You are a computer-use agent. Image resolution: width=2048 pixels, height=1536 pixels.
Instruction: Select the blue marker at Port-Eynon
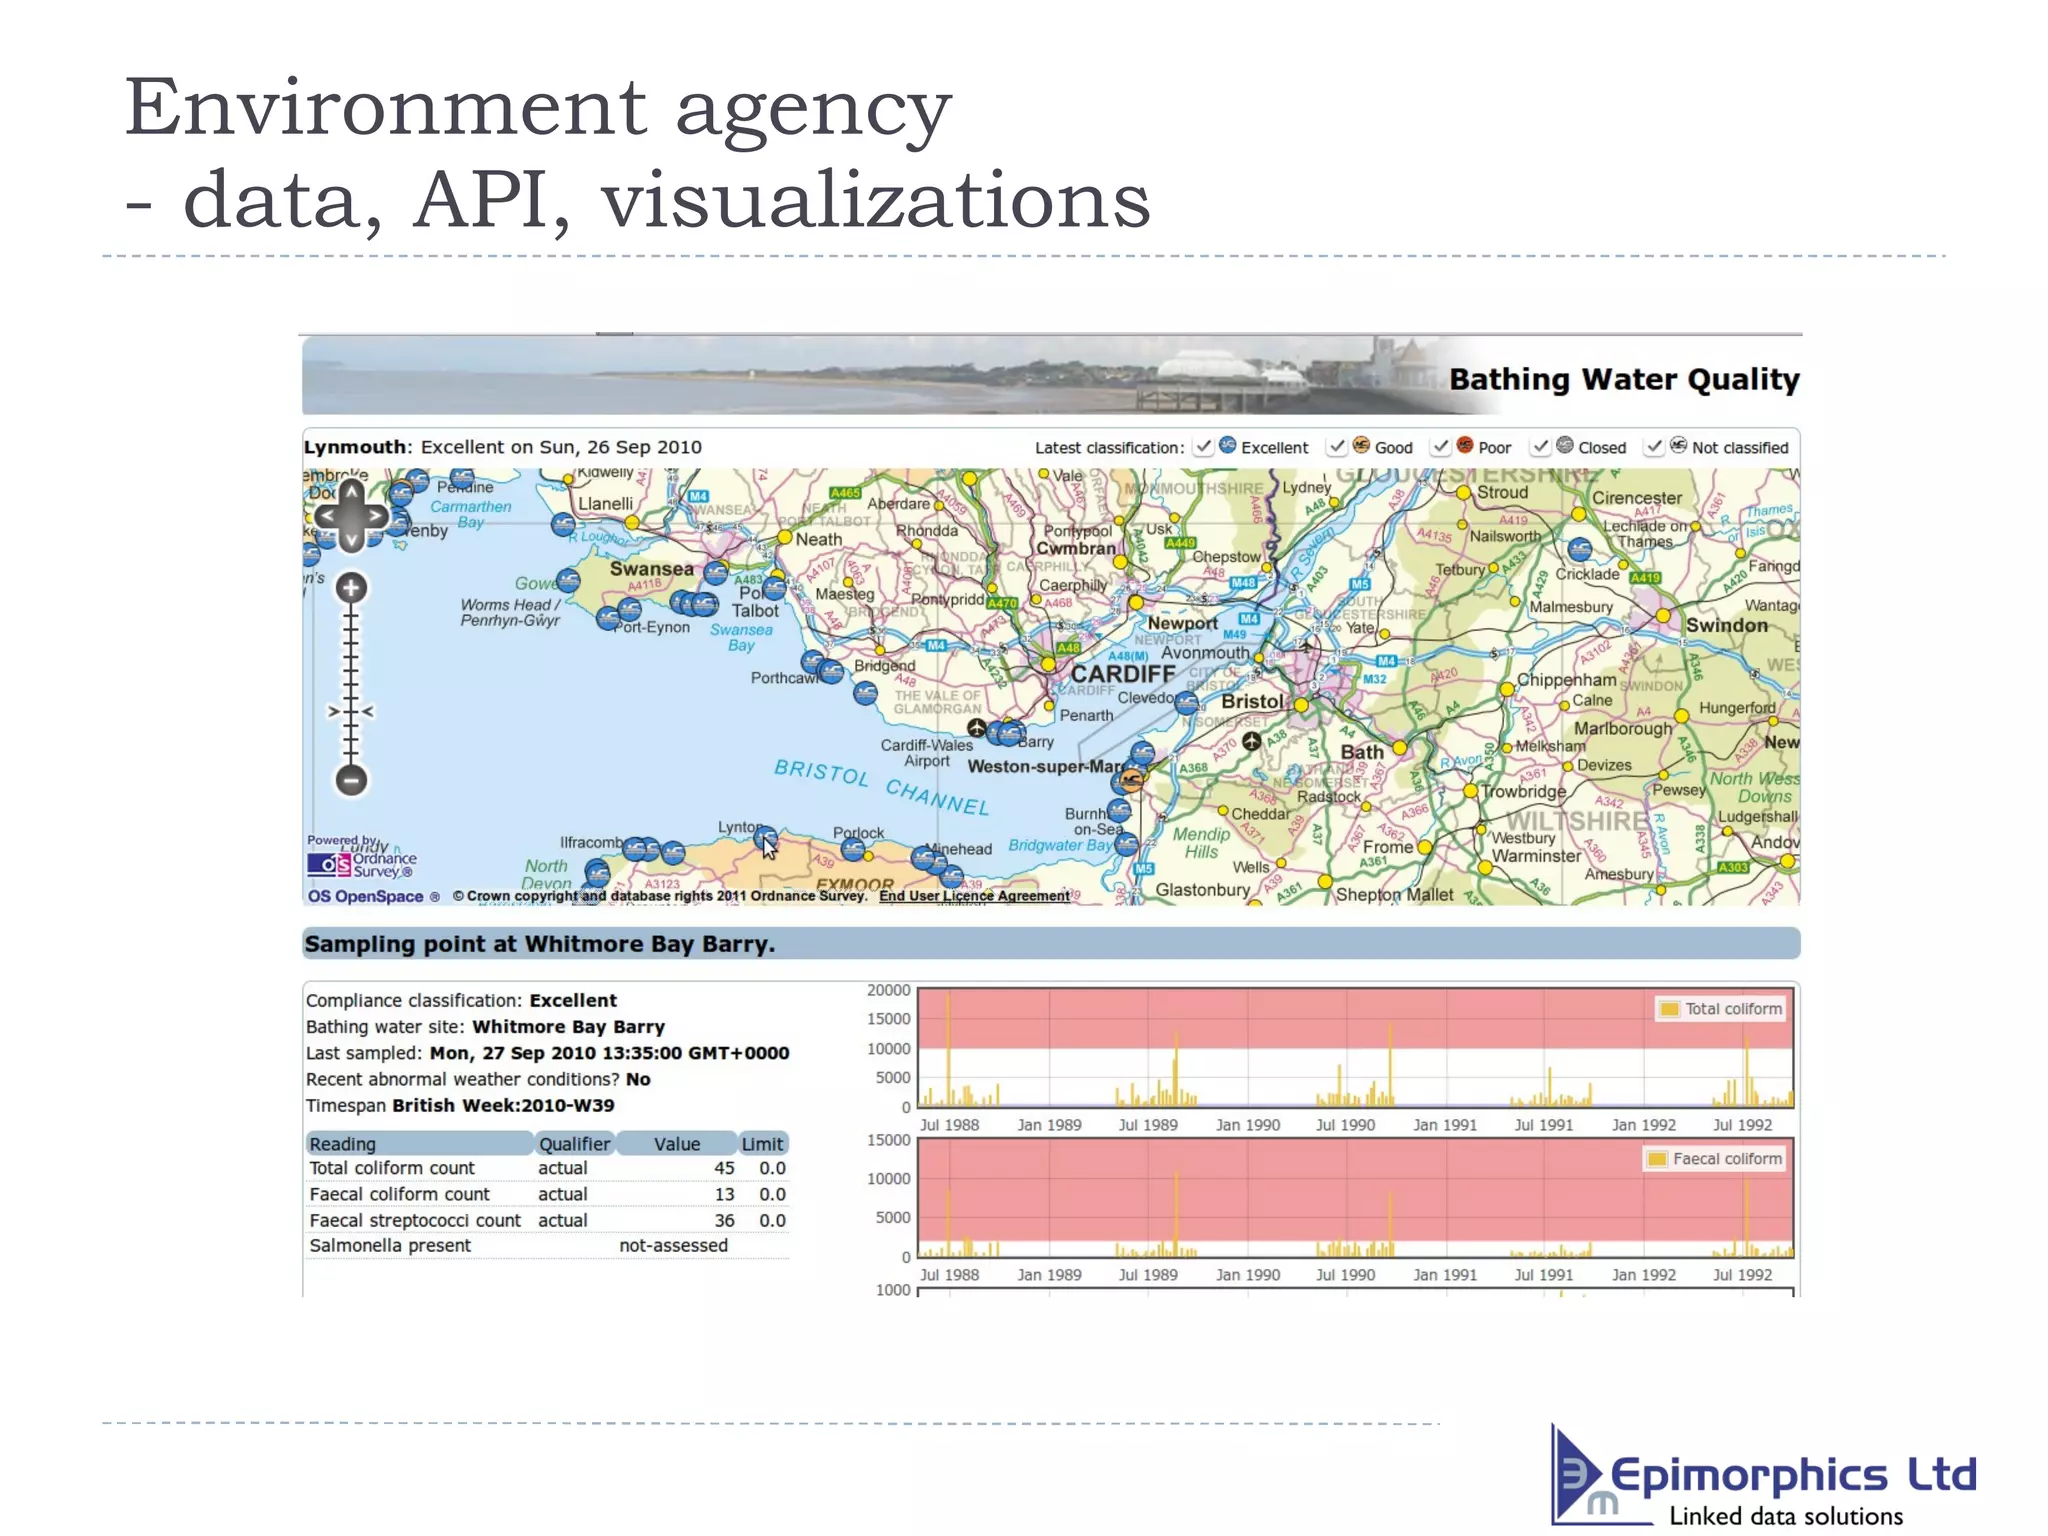(x=608, y=619)
